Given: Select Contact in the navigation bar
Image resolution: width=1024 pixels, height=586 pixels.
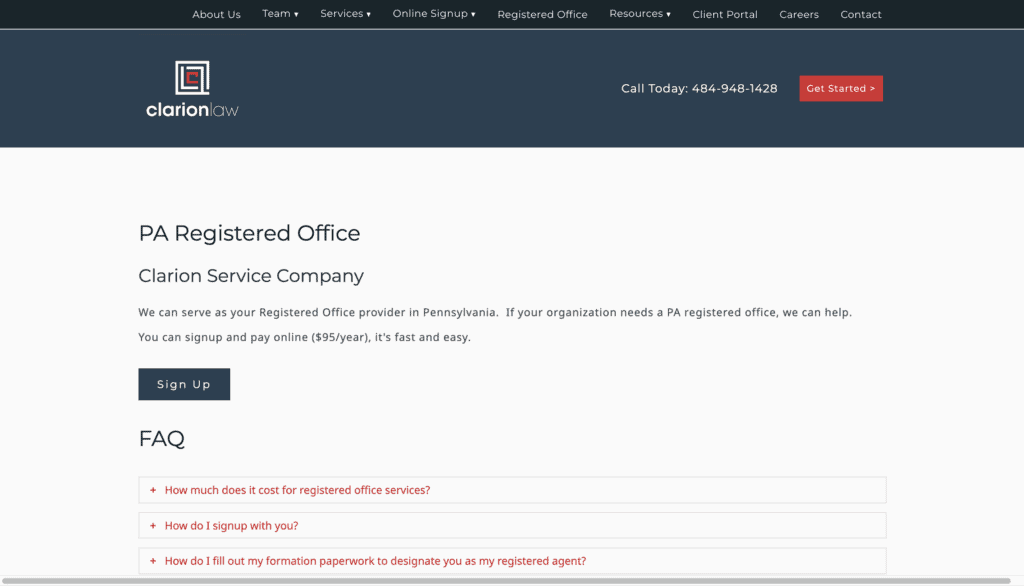Looking at the screenshot, I should point(860,14).
